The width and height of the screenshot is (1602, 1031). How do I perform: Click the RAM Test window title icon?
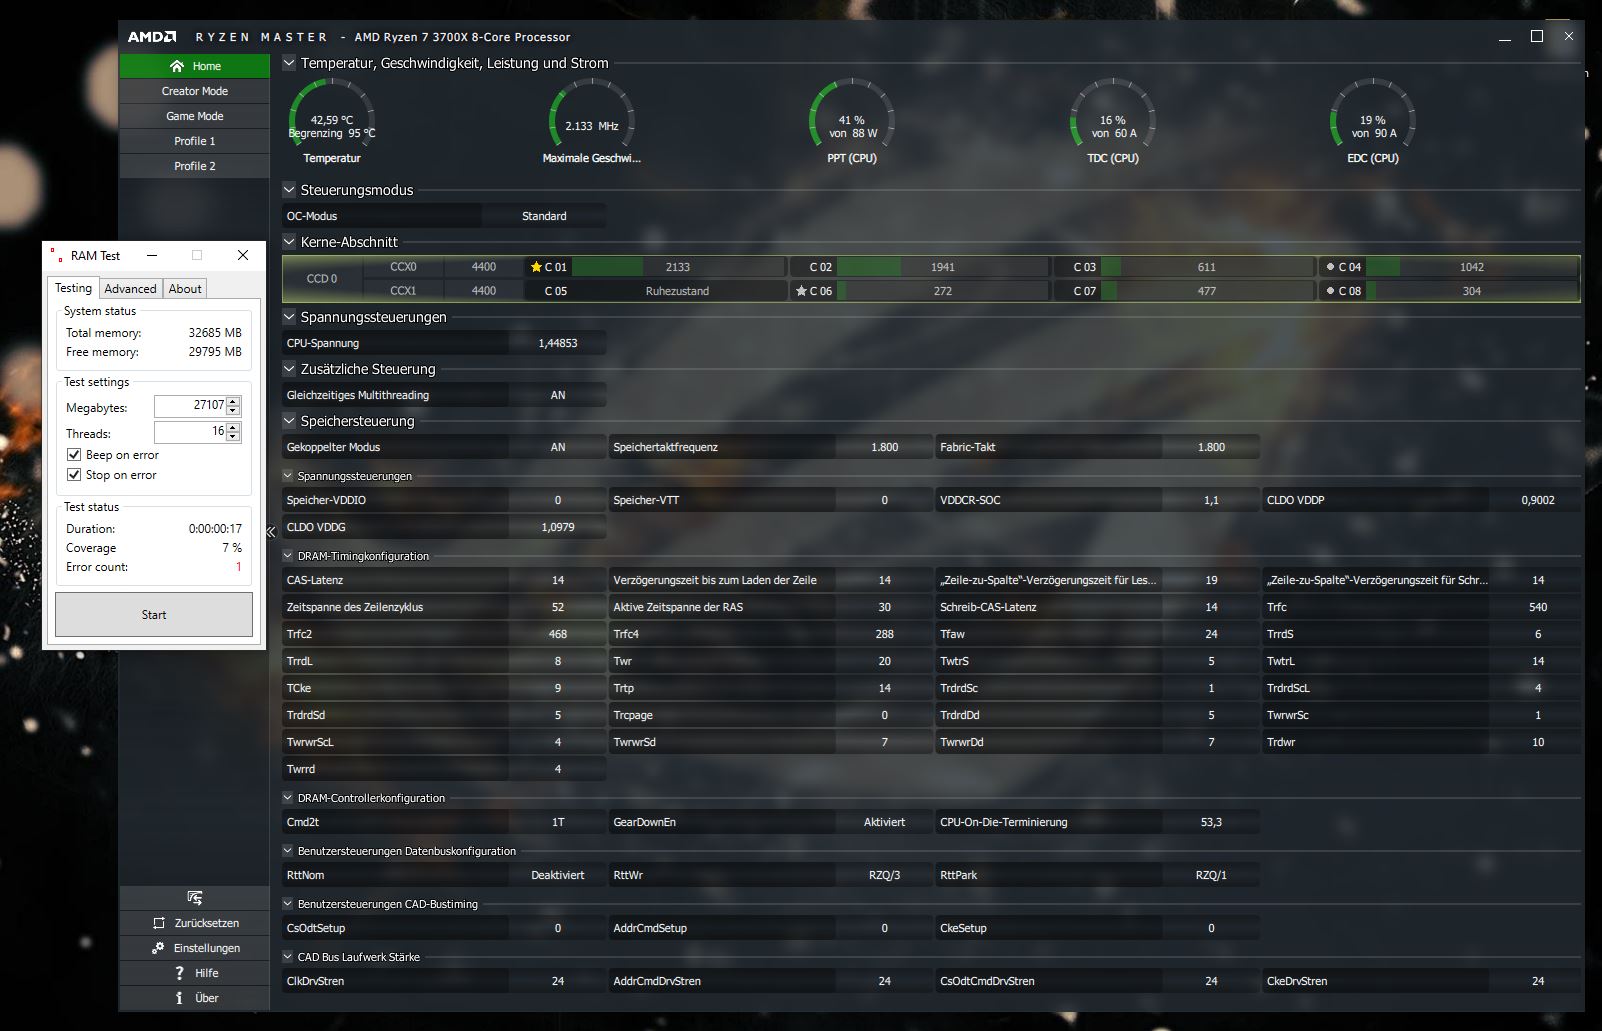56,255
